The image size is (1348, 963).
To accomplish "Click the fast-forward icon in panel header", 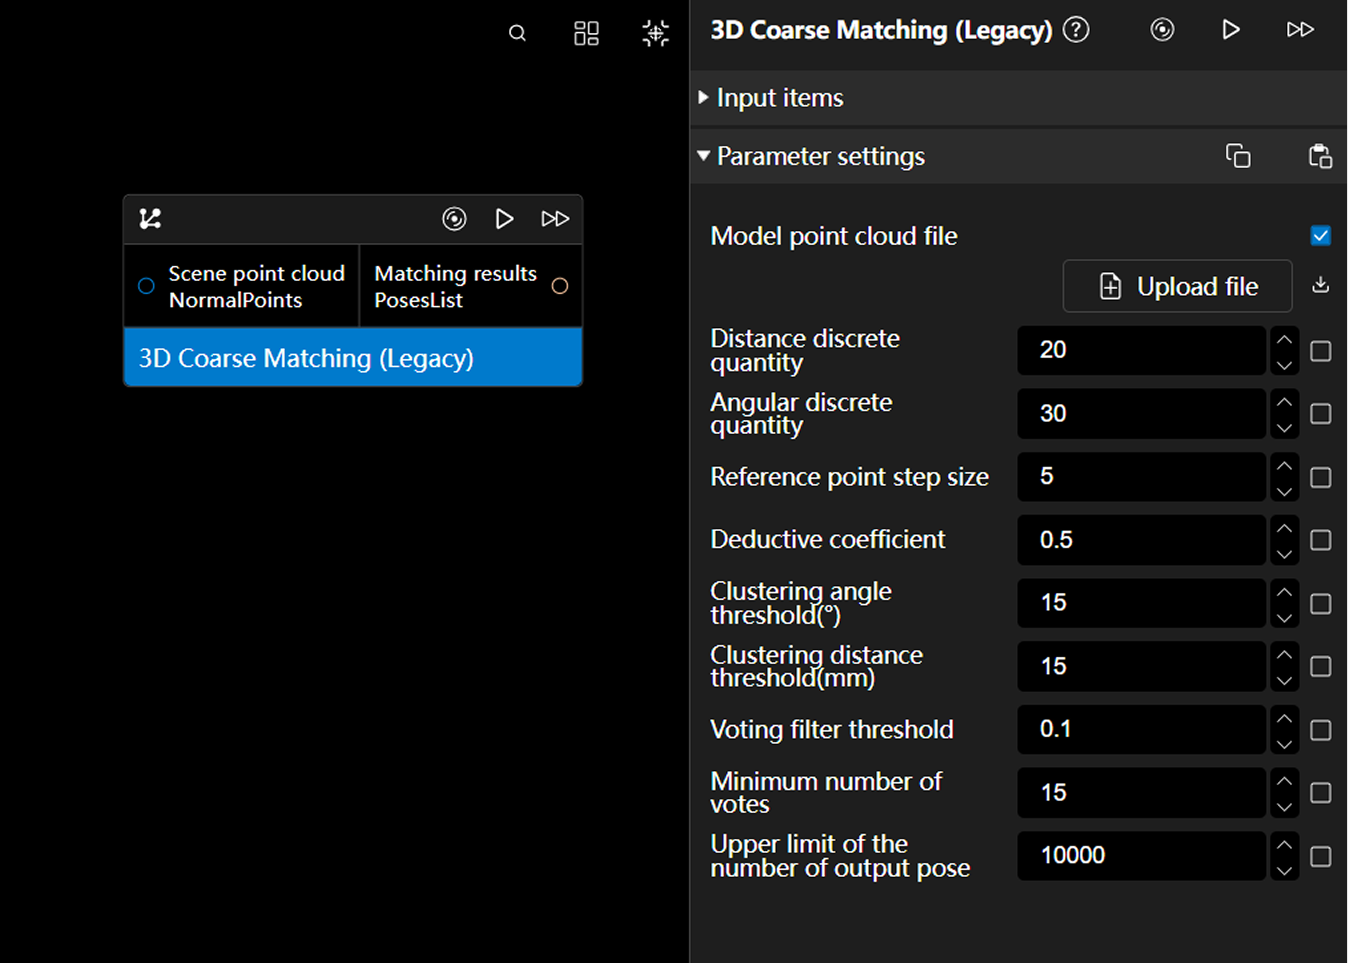I will [1299, 30].
